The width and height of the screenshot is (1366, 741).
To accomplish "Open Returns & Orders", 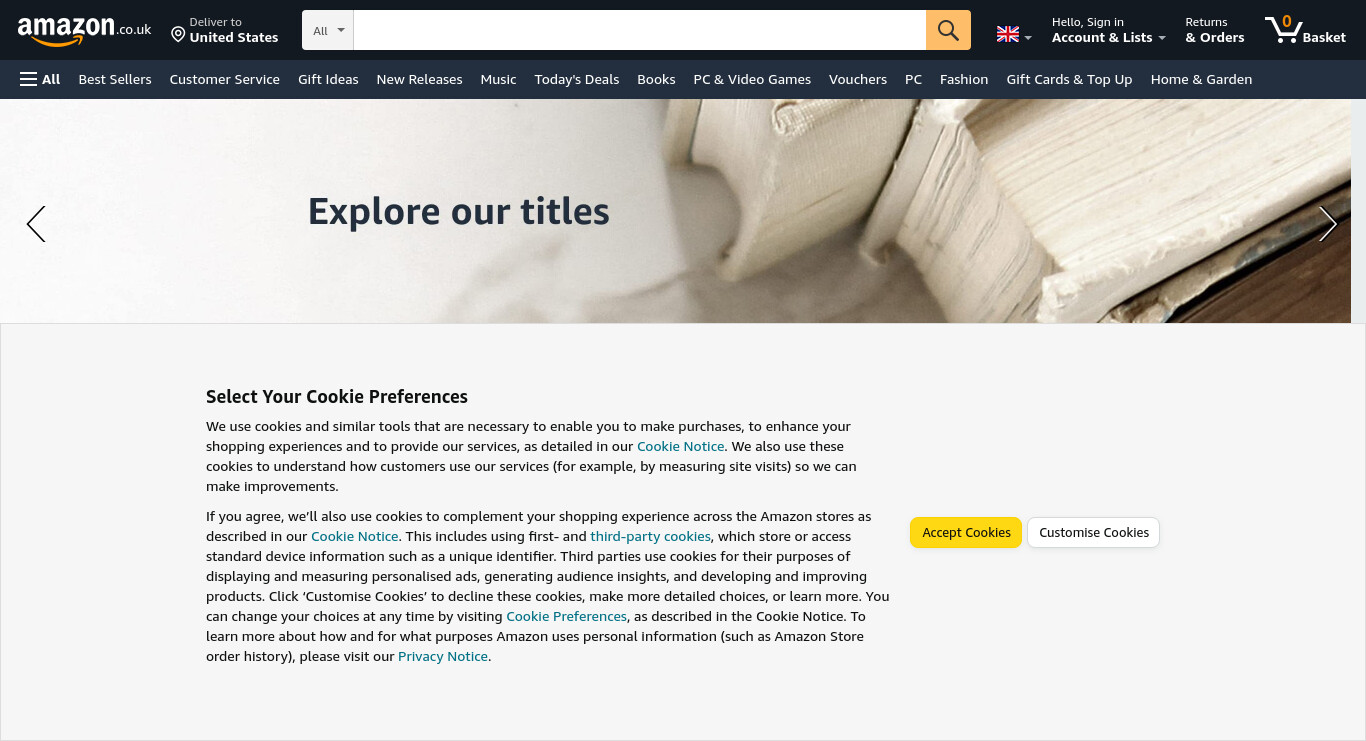I will (1215, 30).
